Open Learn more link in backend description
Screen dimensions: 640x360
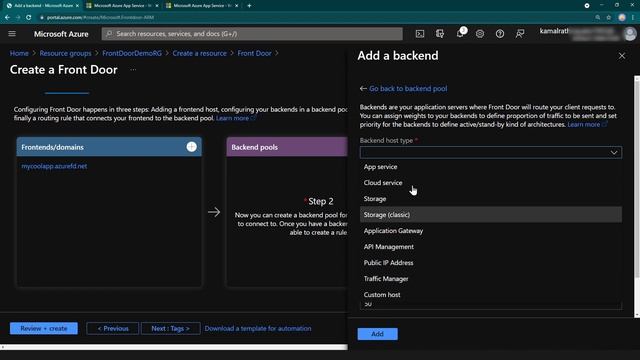pyautogui.click(x=587, y=124)
